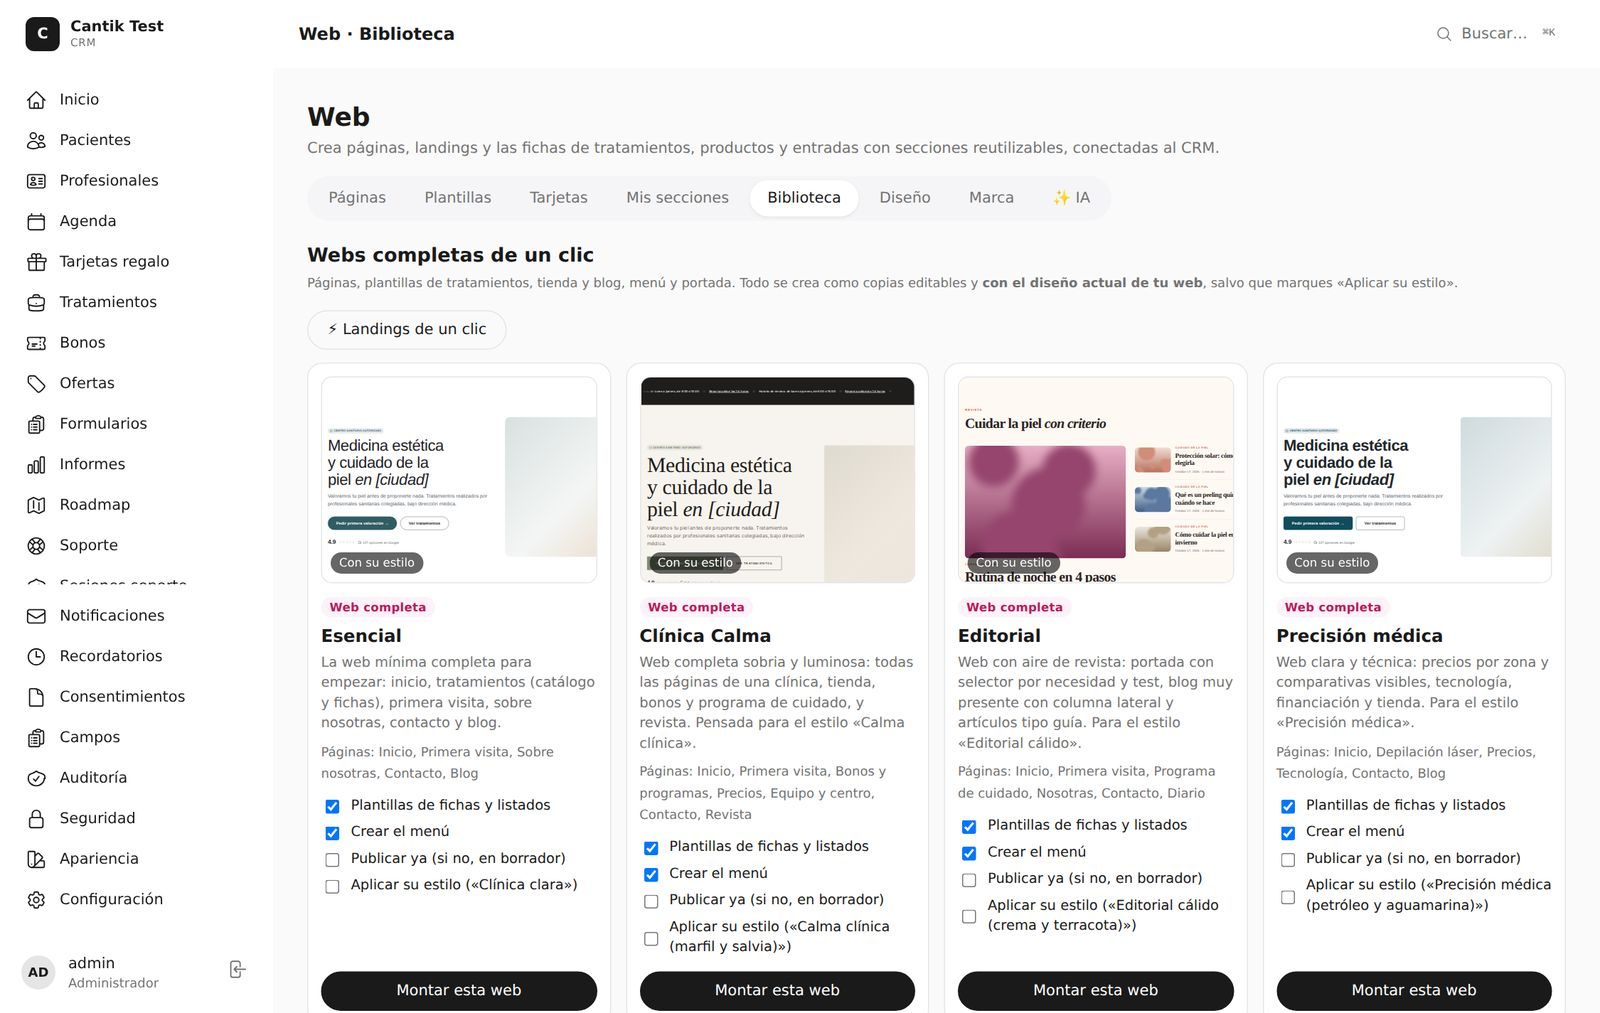Image resolution: width=1600 pixels, height=1013 pixels.
Task: Click the Soporte lifebuoy icon
Action: coord(36,545)
